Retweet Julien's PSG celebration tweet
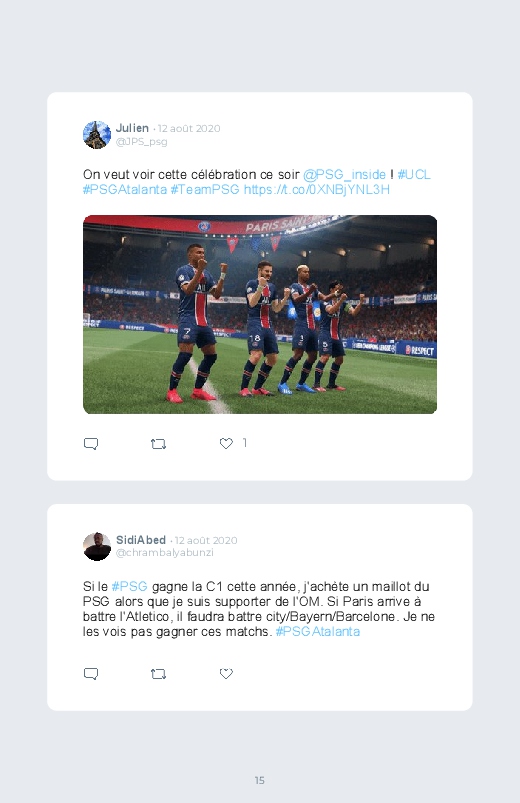The image size is (520, 803). tap(158, 444)
